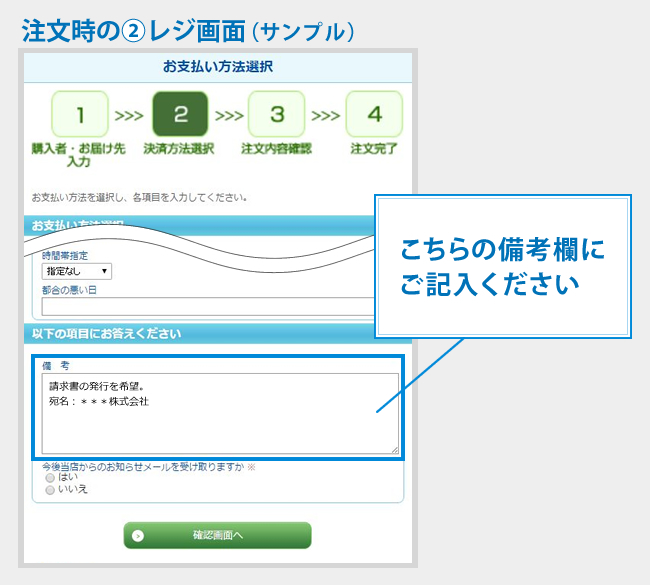Select the はい radio button
Screen dimensions: 650x585
point(50,478)
